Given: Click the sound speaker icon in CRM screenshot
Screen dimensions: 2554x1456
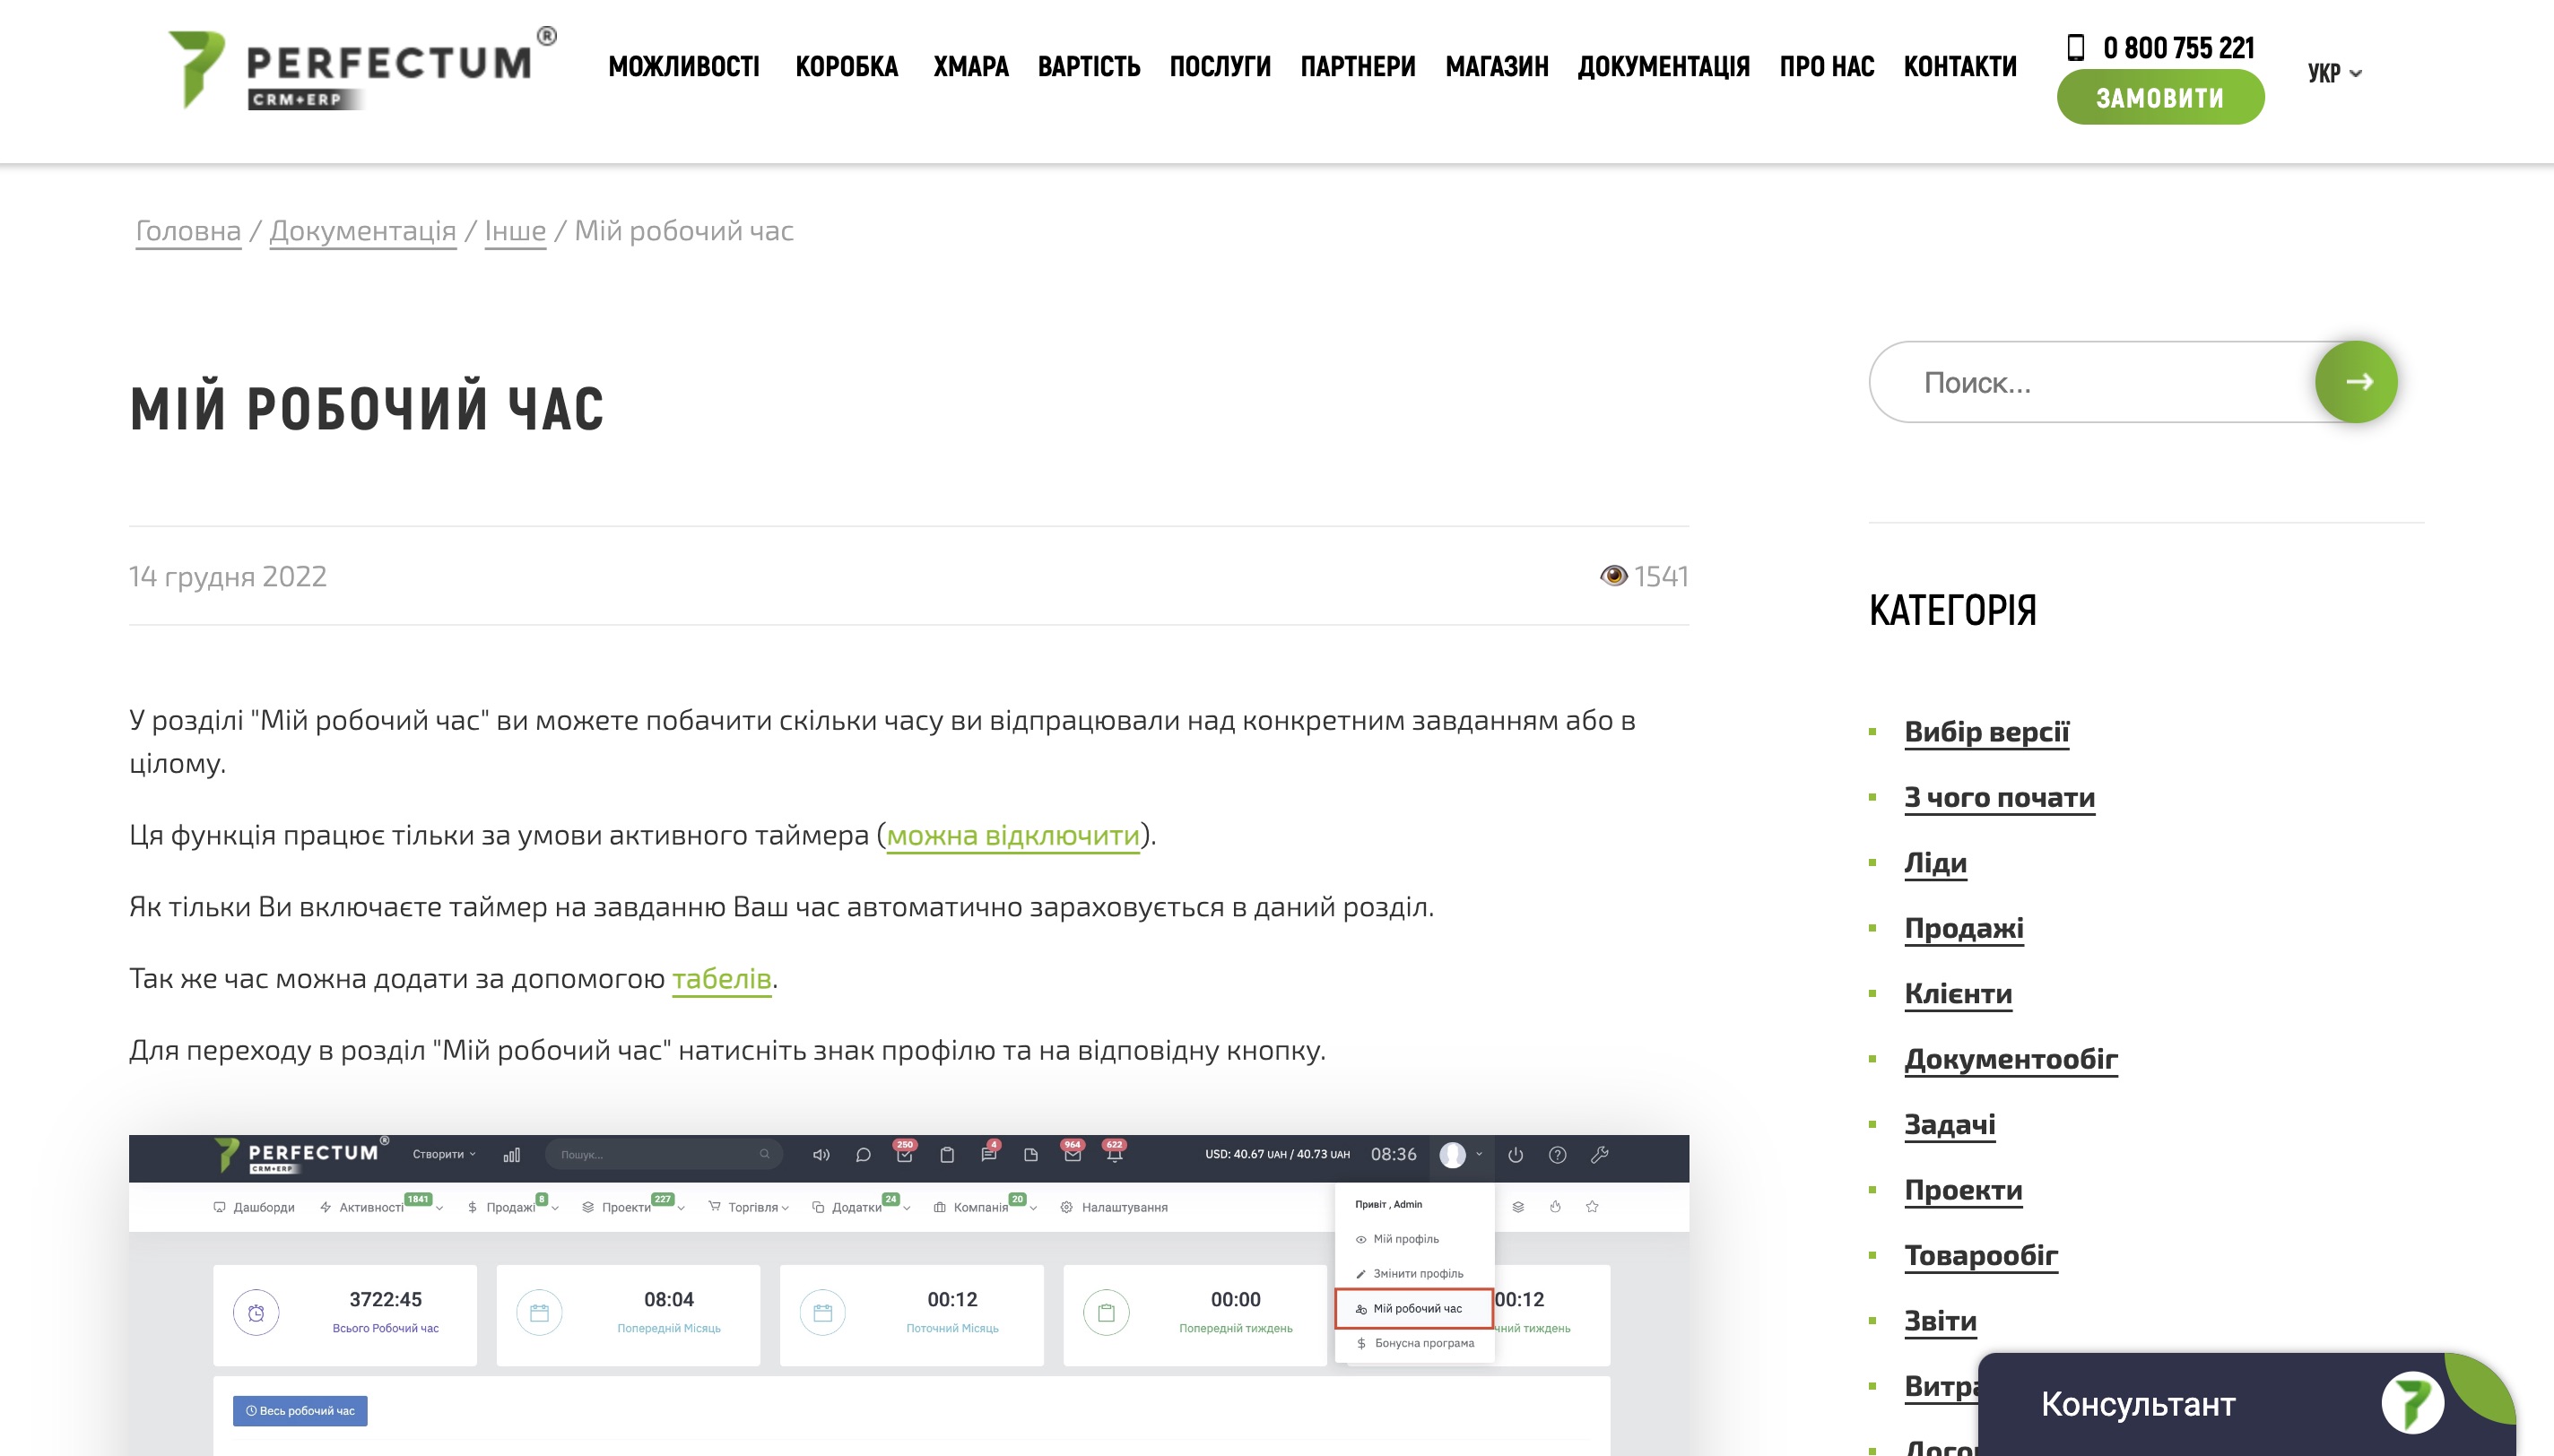Looking at the screenshot, I should pos(821,1155).
